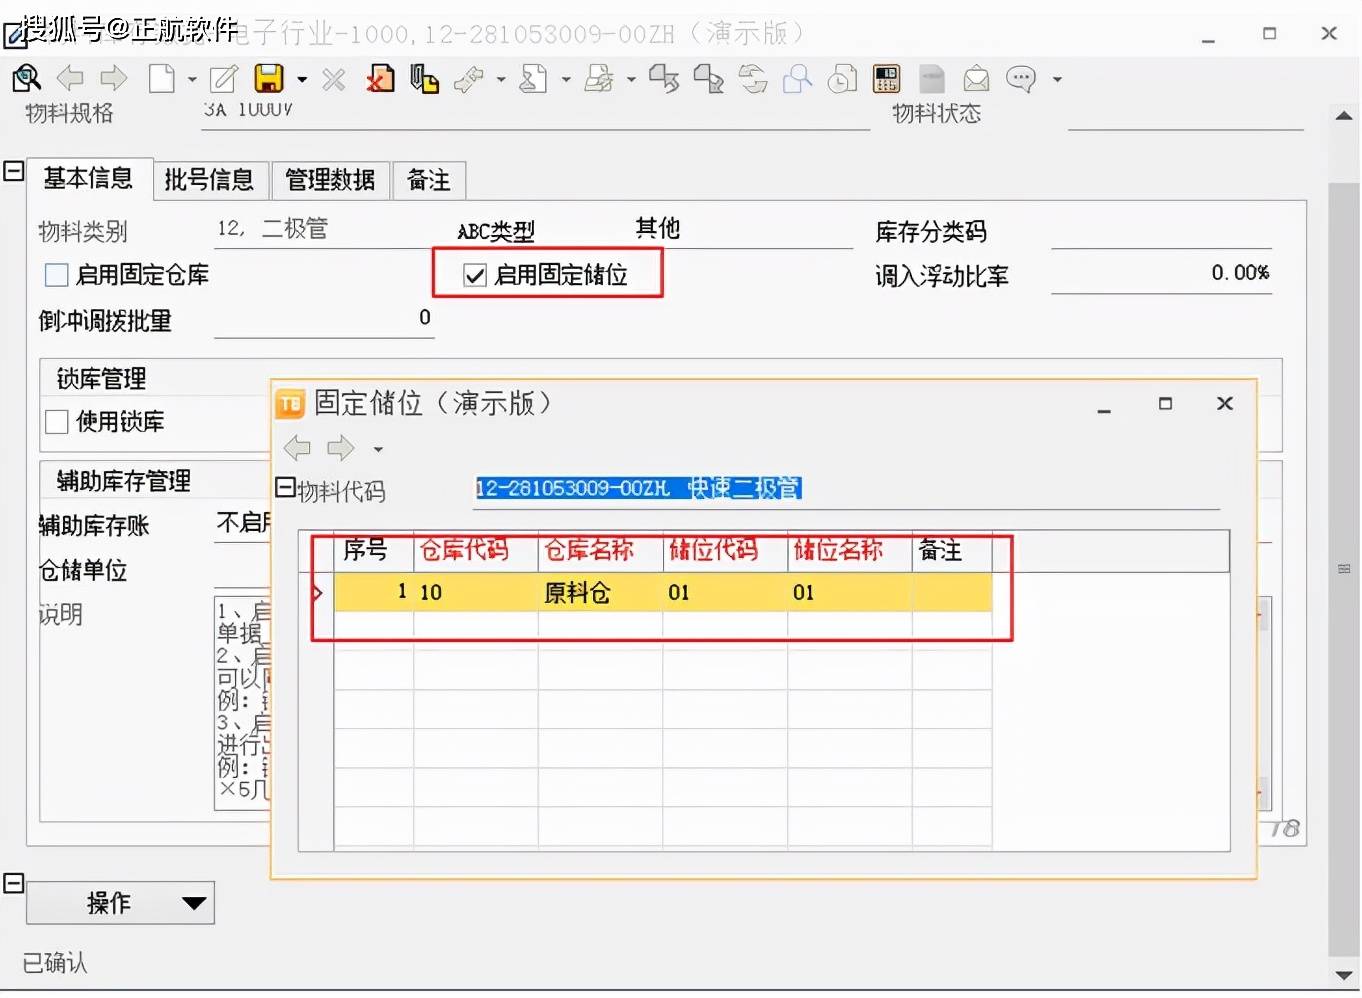This screenshot has height=998, width=1362.
Task: Enable 启用固定仓库 checkbox
Action: [x=55, y=275]
